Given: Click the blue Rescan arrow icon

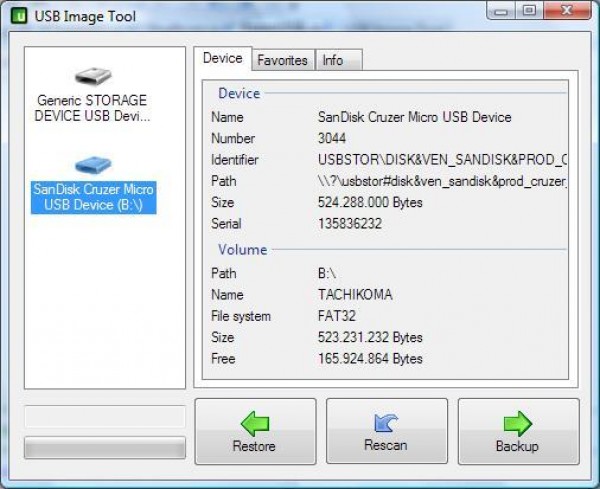Looking at the screenshot, I should (x=386, y=423).
